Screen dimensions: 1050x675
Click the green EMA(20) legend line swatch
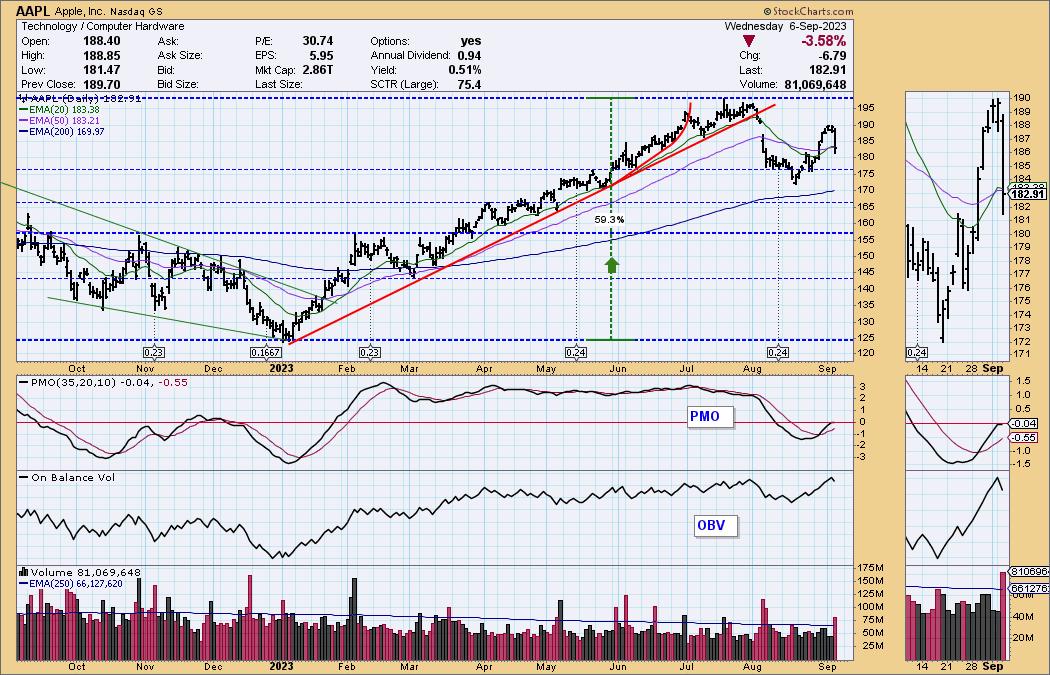click(23, 109)
